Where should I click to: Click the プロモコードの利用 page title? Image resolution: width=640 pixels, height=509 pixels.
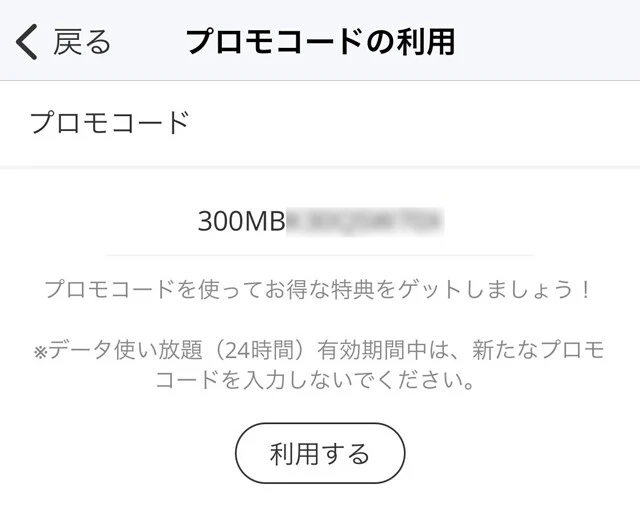pyautogui.click(x=320, y=42)
